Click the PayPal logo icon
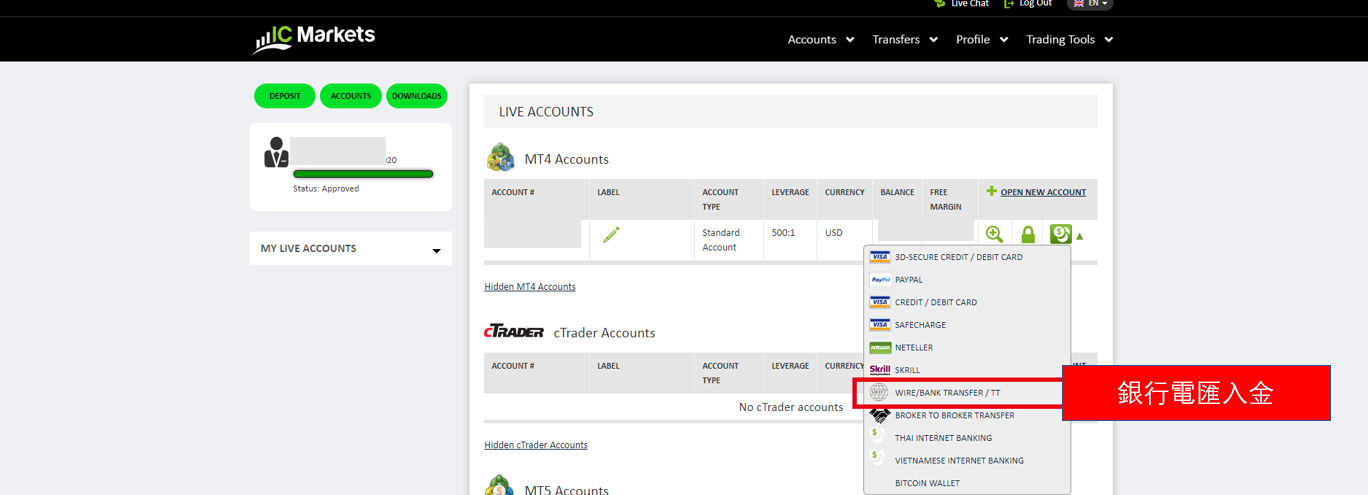This screenshot has width=1368, height=495. [880, 280]
